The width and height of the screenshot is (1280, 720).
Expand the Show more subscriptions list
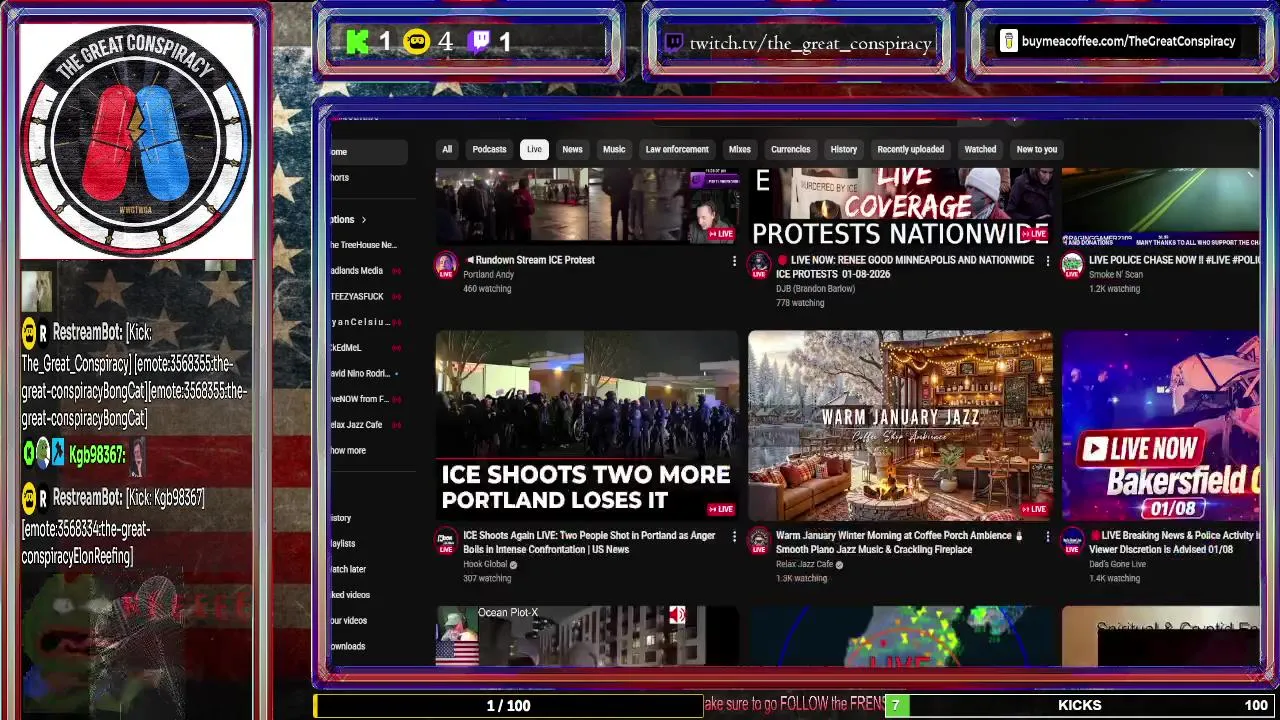pos(348,451)
